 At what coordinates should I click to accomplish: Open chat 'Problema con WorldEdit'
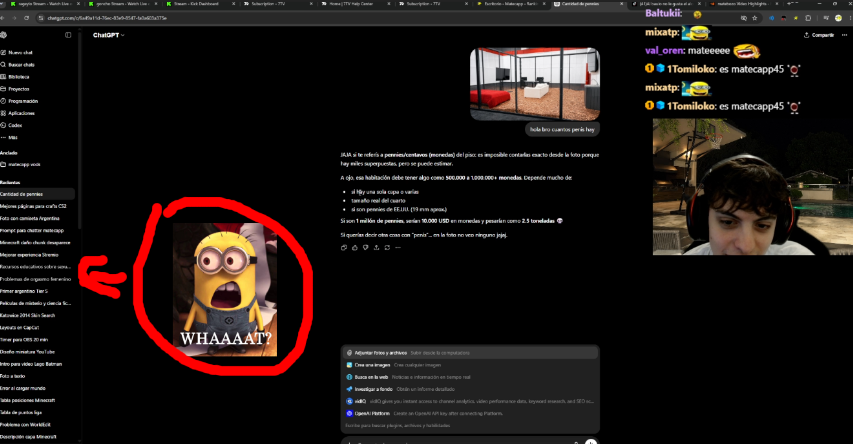pos(25,424)
